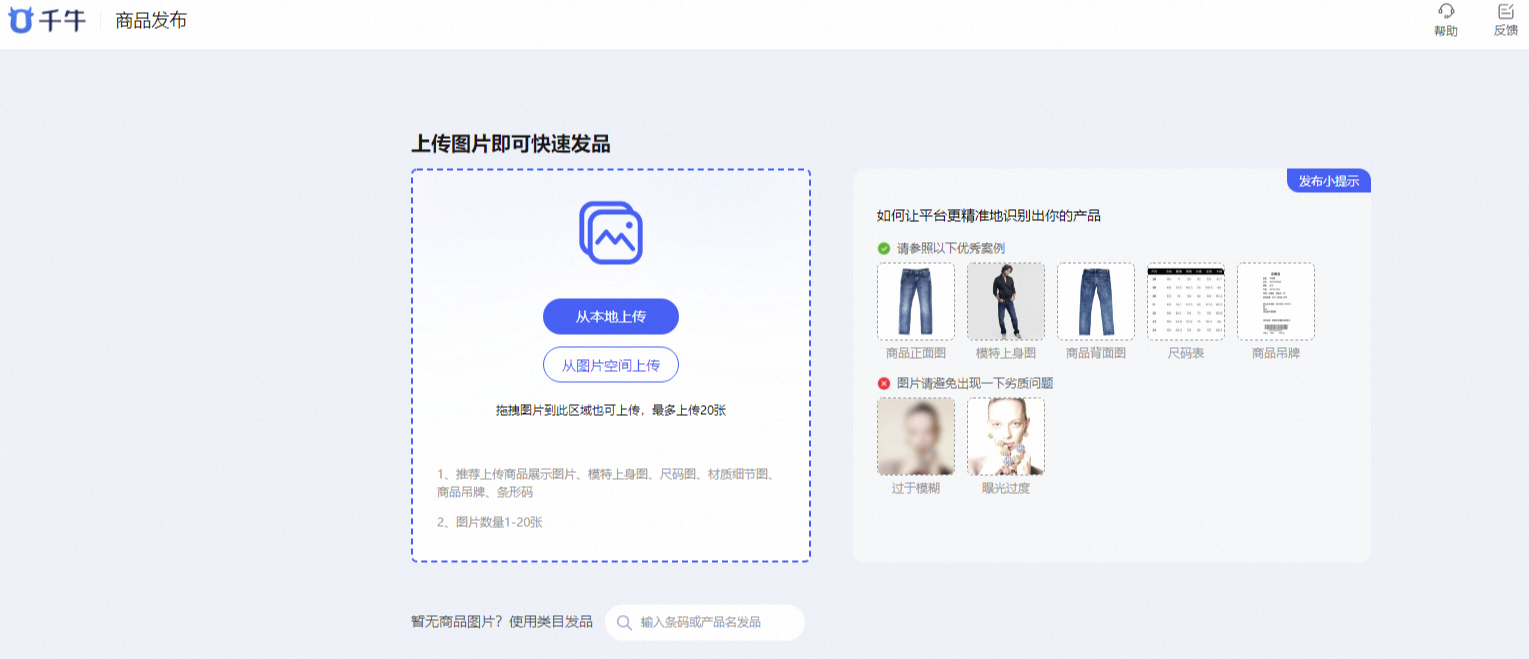The width and height of the screenshot is (1529, 659).
Task: Select the 模特上身图 thumbnail
Action: (x=1006, y=302)
